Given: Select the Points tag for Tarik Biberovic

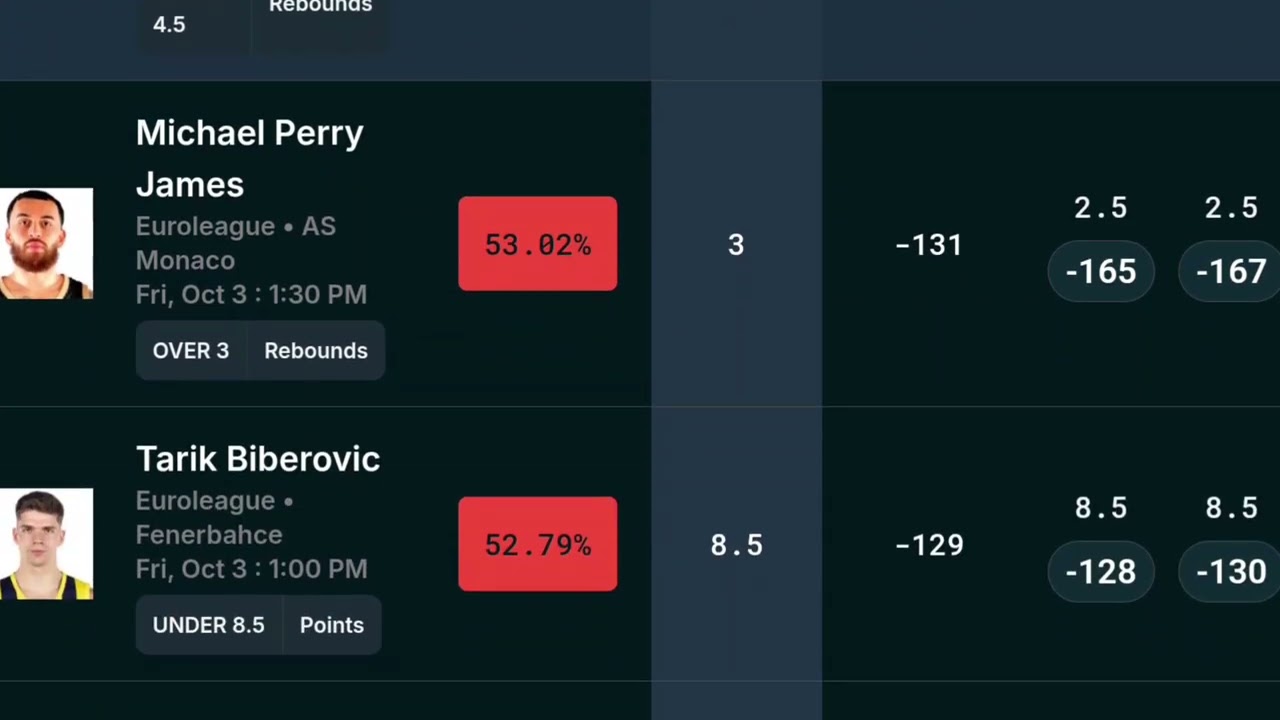Looking at the screenshot, I should (332, 625).
